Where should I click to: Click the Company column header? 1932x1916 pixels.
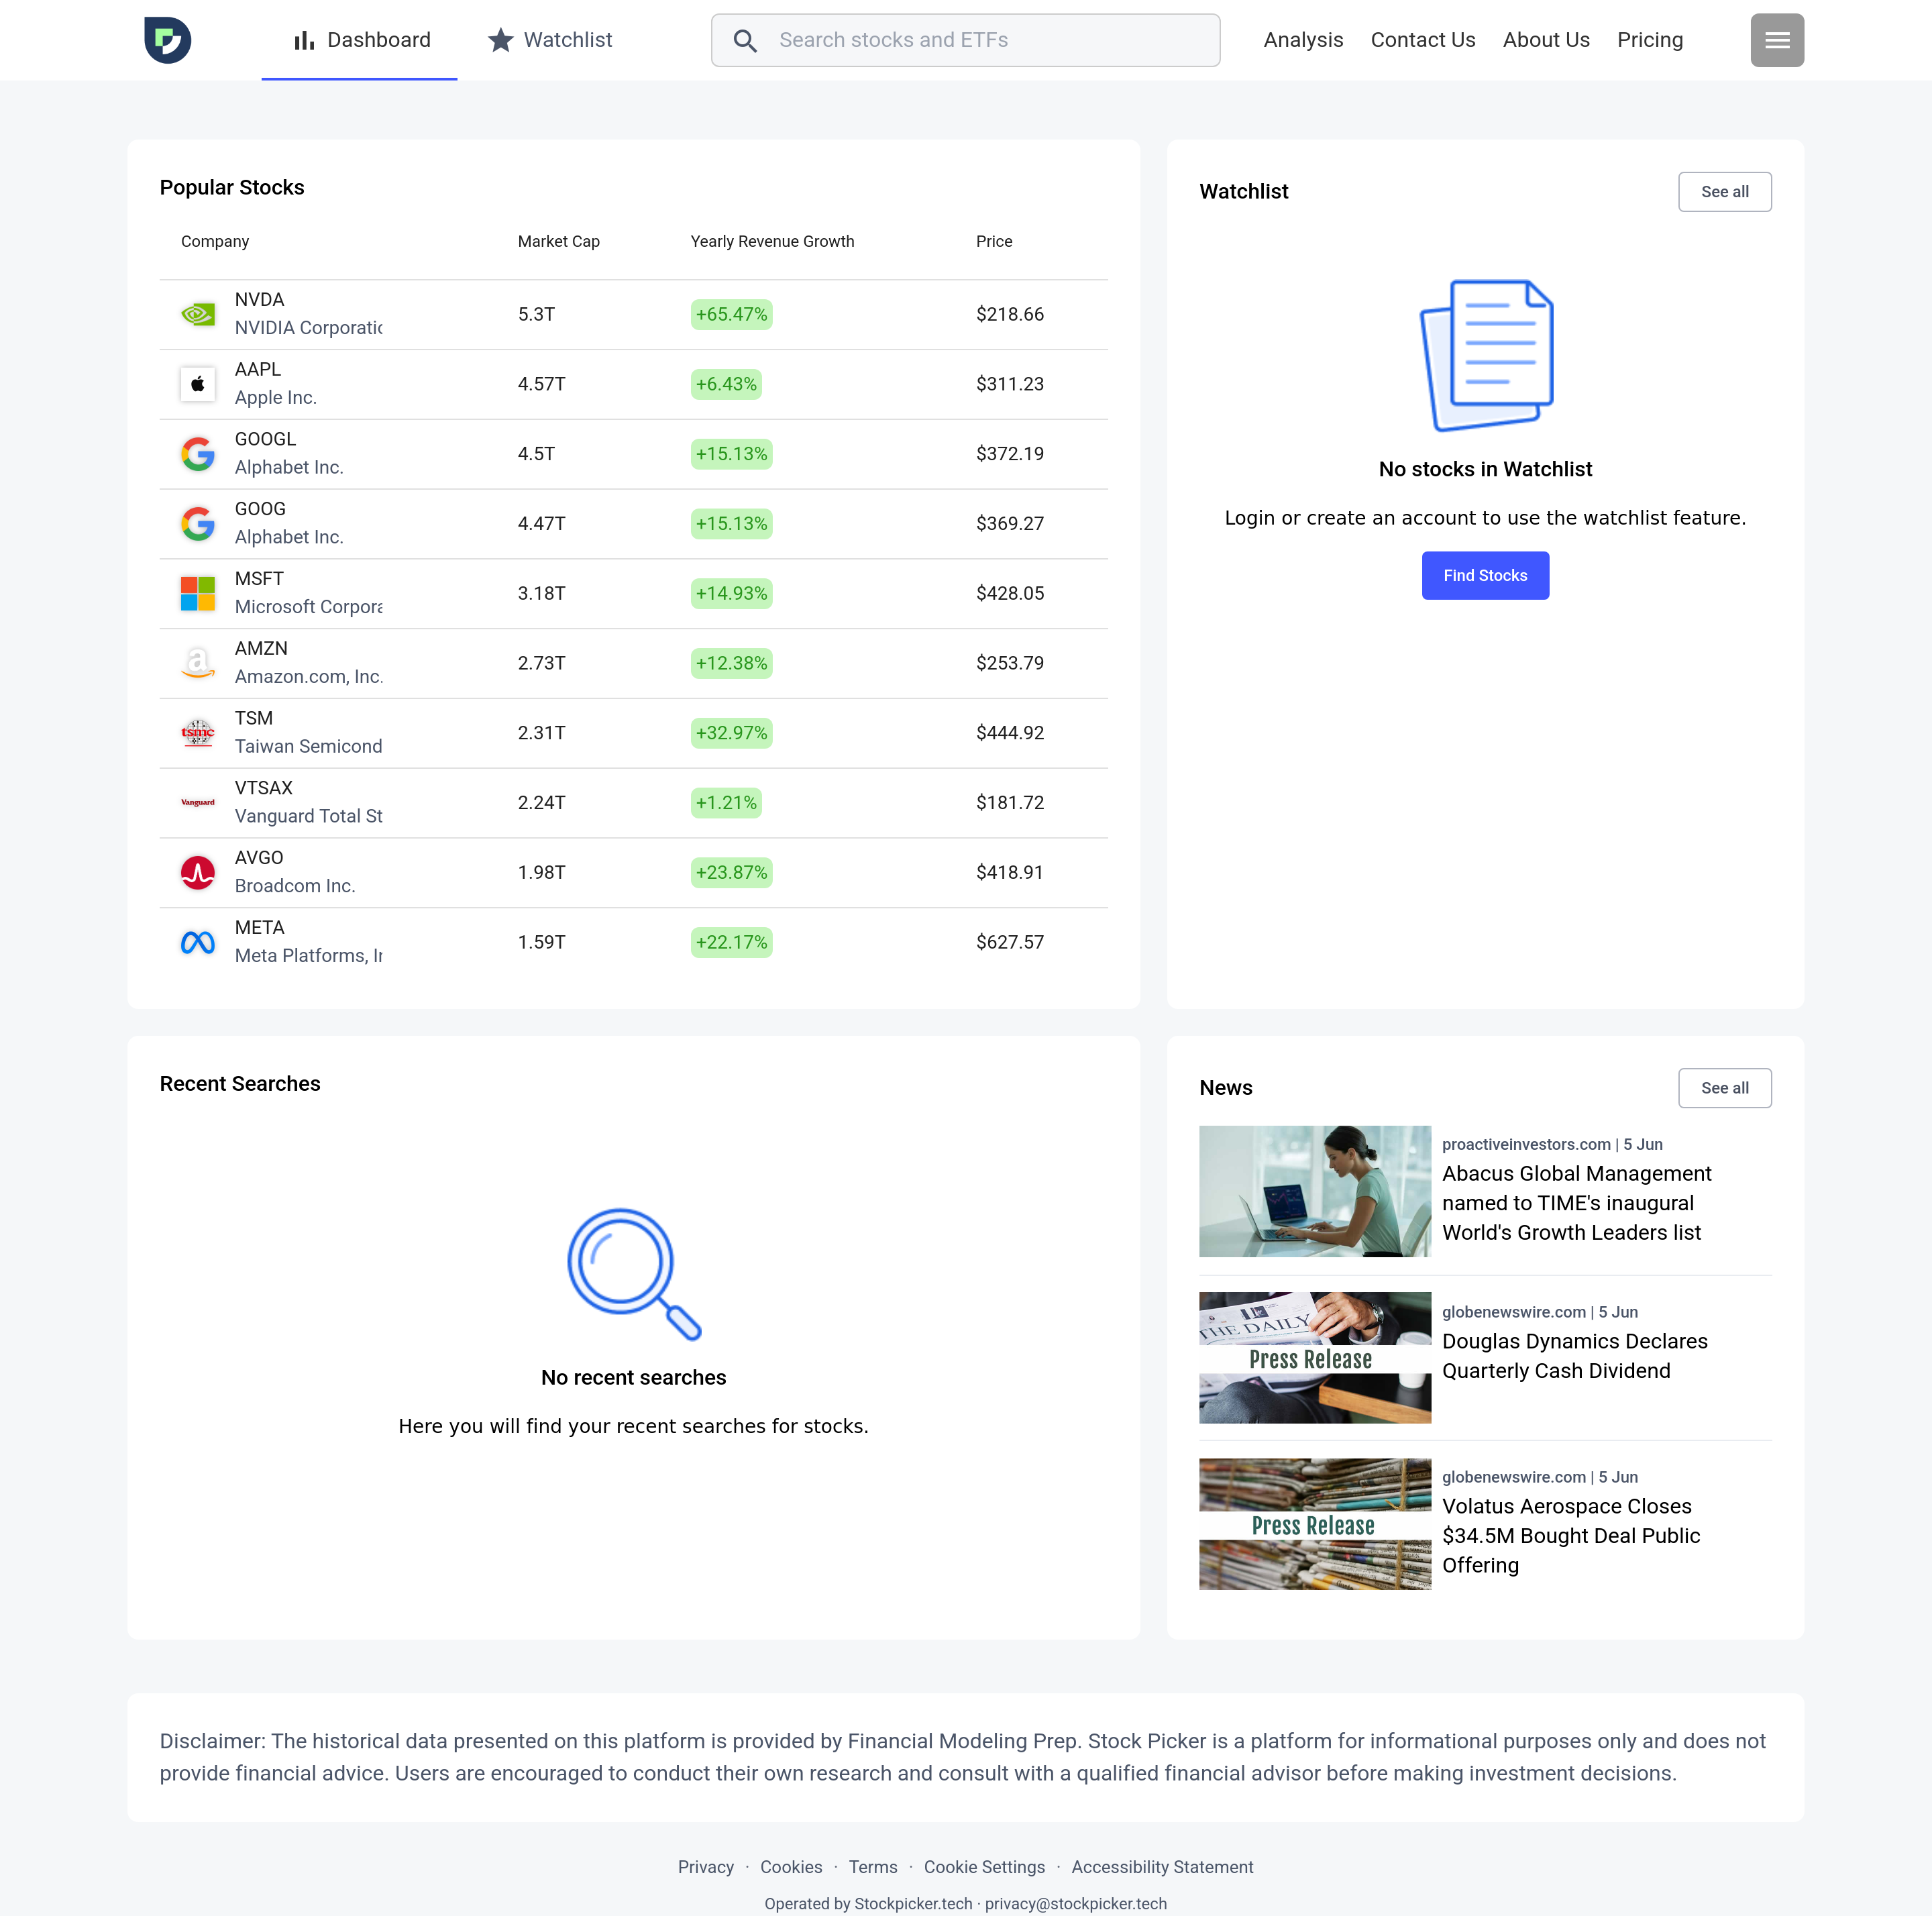[x=215, y=241]
